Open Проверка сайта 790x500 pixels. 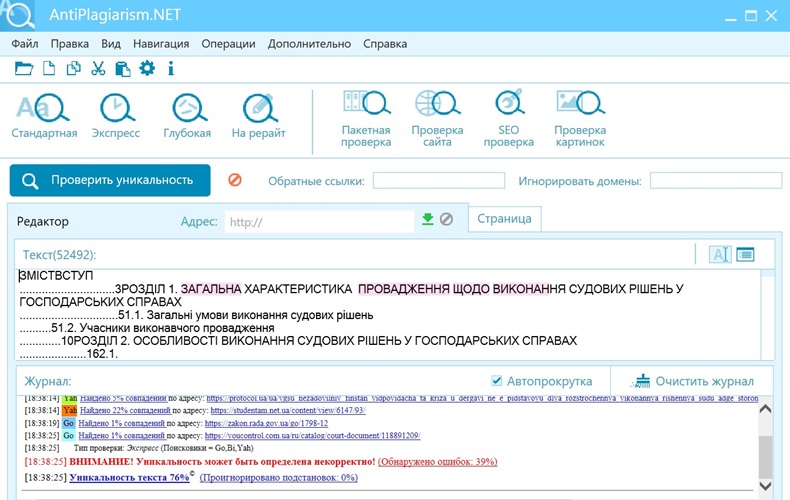(437, 119)
